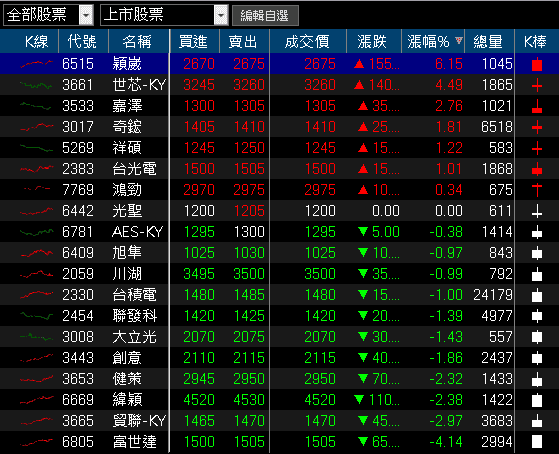Viewport: 559px width, 454px height.
Task: Click the K棒 candle for 大立光
Action: pyautogui.click(x=537, y=337)
